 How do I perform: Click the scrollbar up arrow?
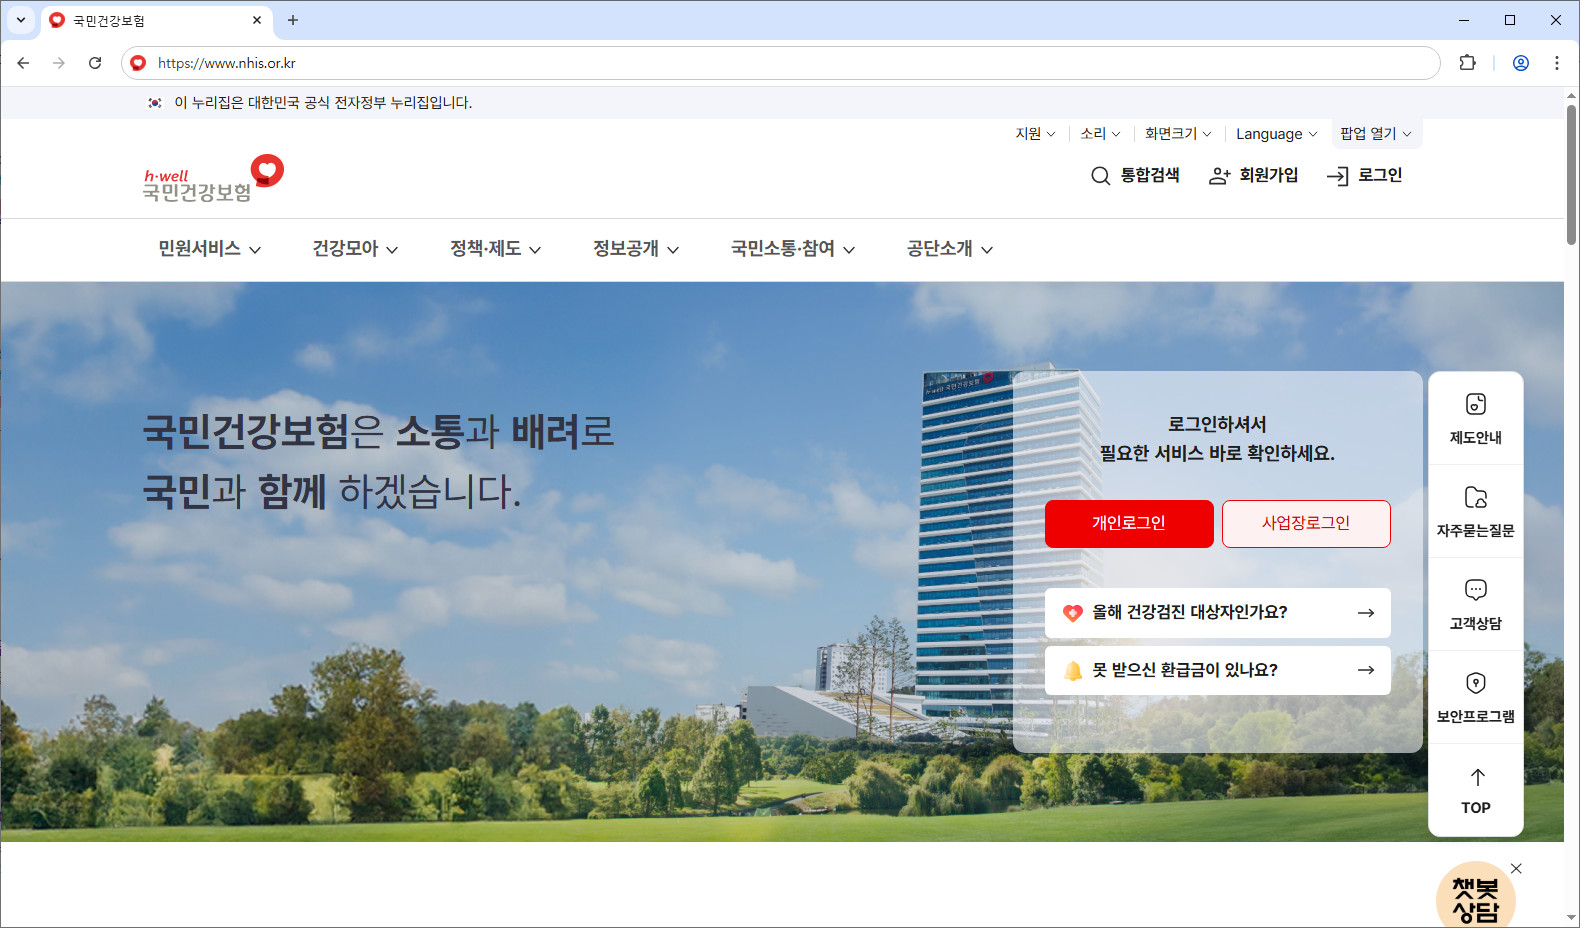[1572, 96]
